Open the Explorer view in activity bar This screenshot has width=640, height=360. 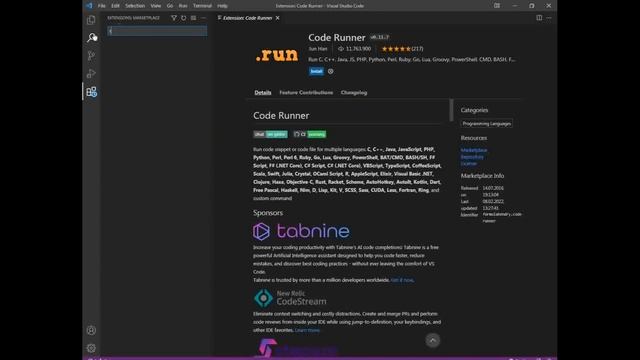(x=91, y=20)
